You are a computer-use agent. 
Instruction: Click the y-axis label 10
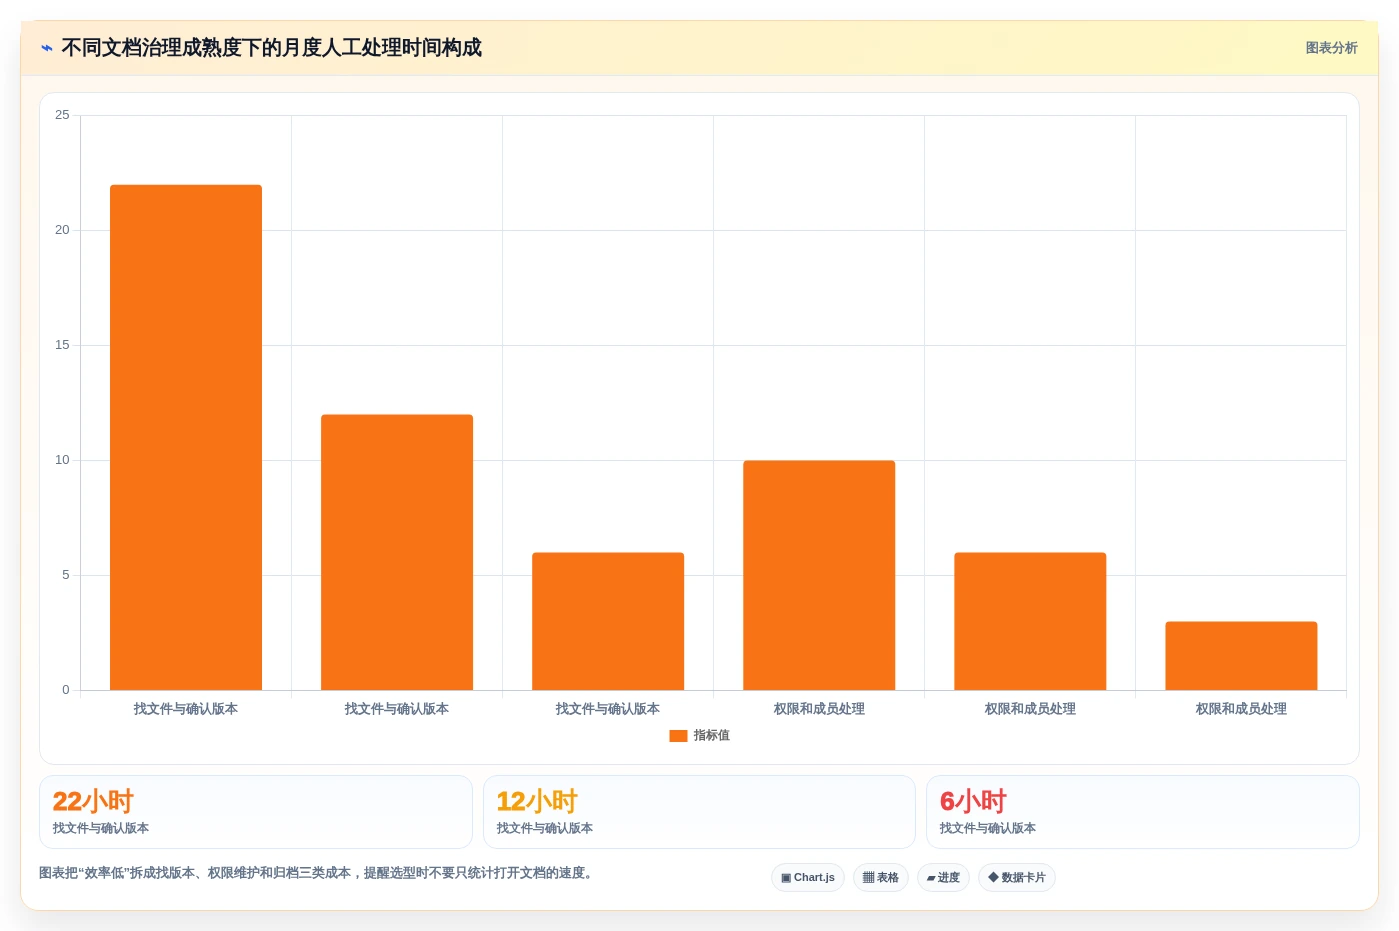click(x=62, y=460)
